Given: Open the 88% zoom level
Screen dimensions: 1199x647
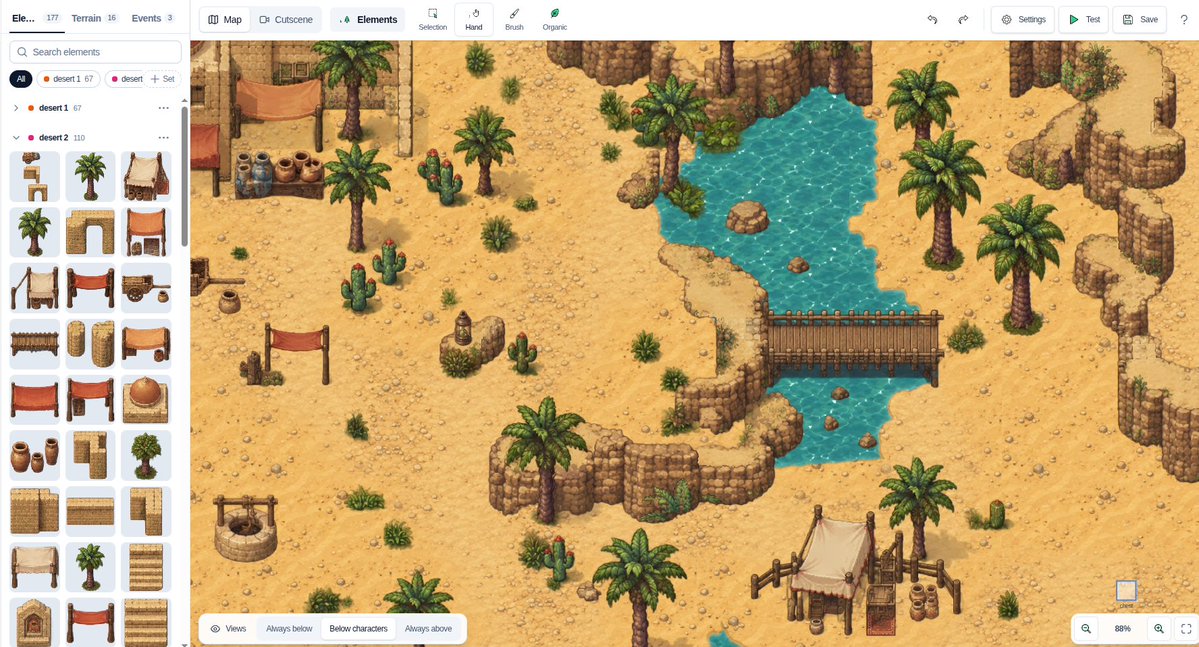Looking at the screenshot, I should [x=1123, y=629].
